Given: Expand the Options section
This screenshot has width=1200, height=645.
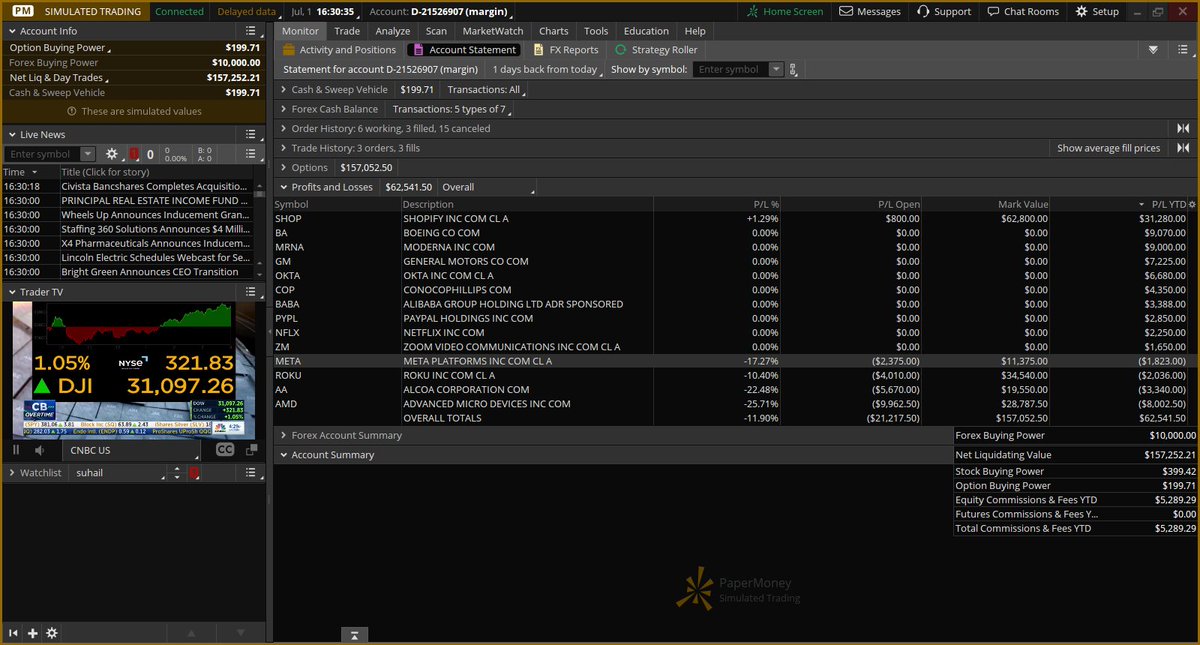Looking at the screenshot, I should click(284, 167).
